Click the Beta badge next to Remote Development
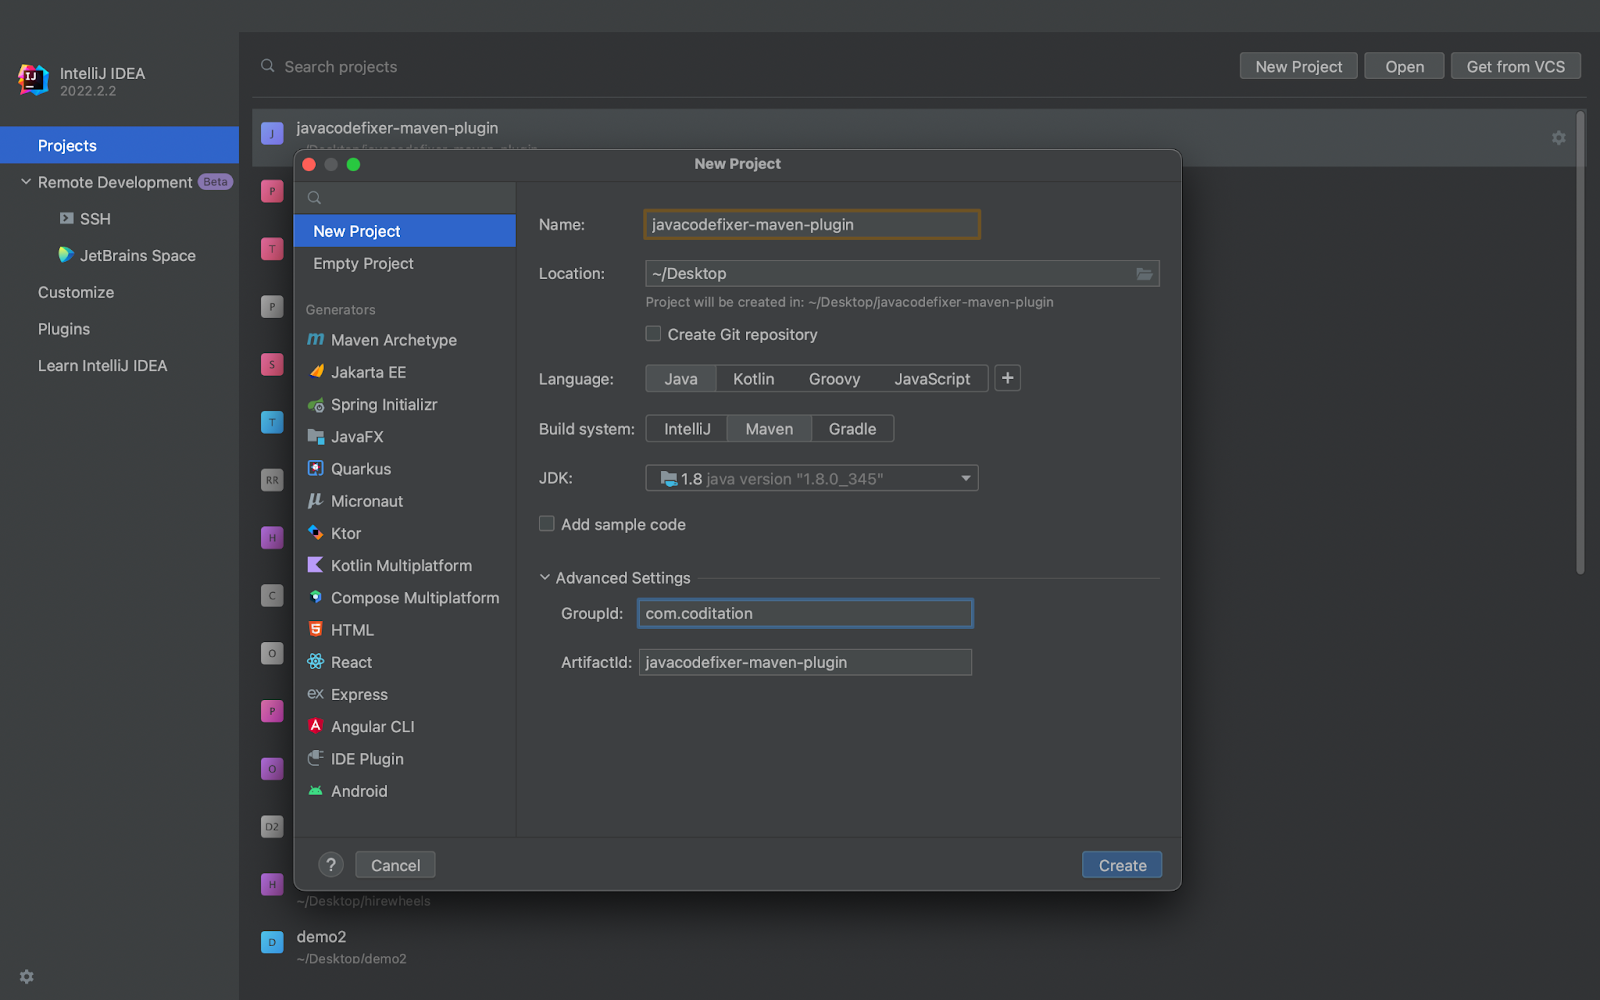 (215, 182)
